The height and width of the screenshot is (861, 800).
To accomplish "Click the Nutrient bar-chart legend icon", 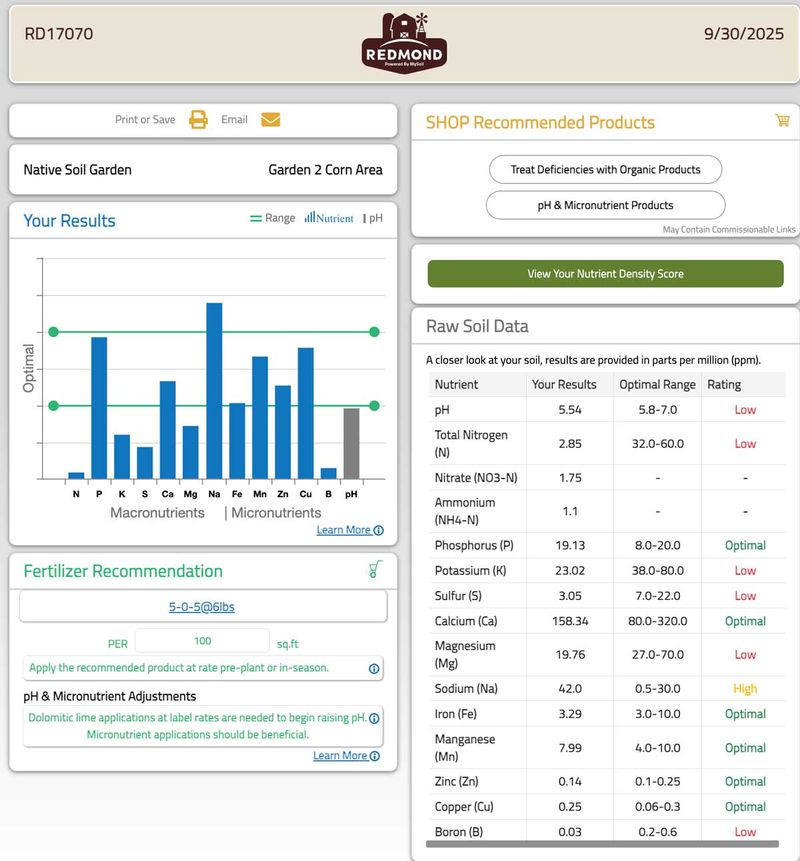I will 310,217.
